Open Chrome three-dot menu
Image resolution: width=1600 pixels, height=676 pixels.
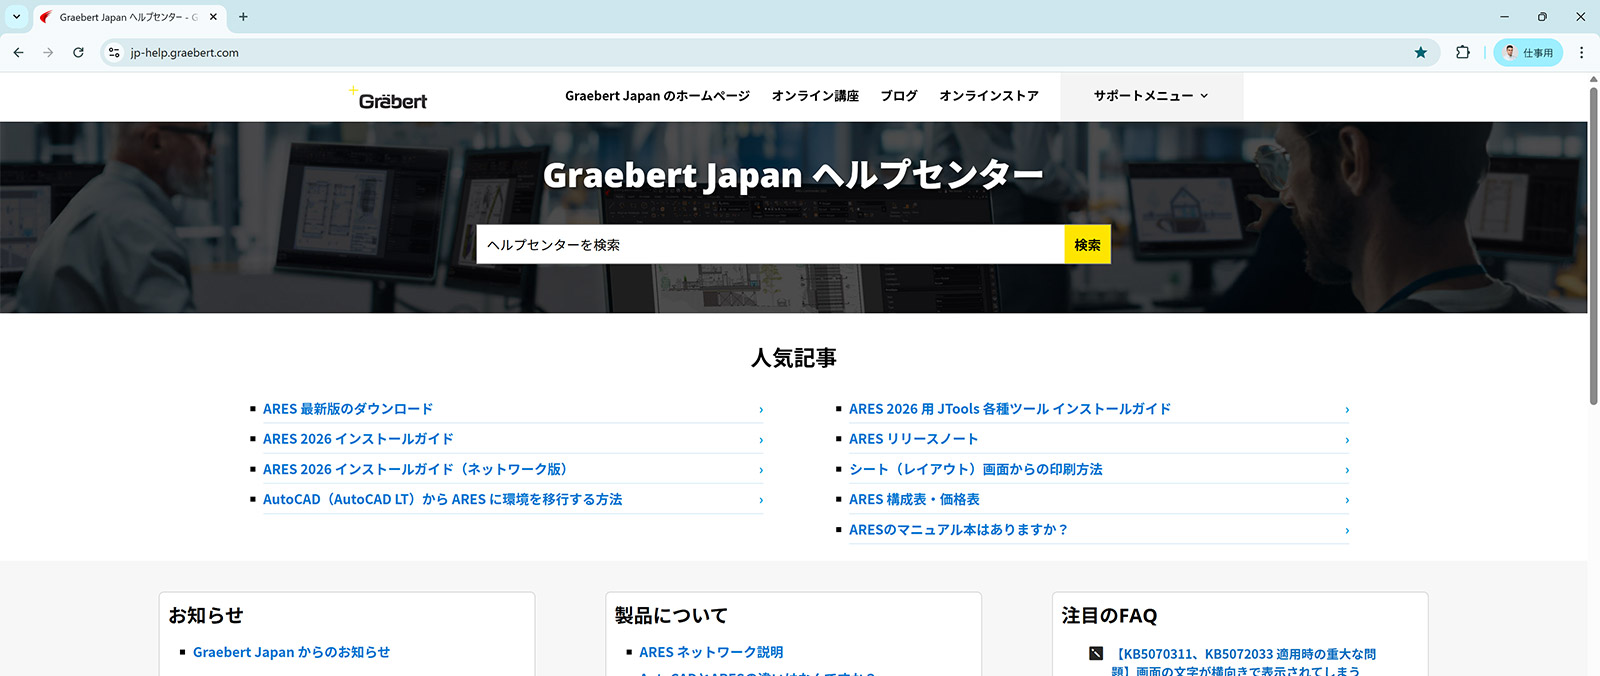coord(1581,53)
